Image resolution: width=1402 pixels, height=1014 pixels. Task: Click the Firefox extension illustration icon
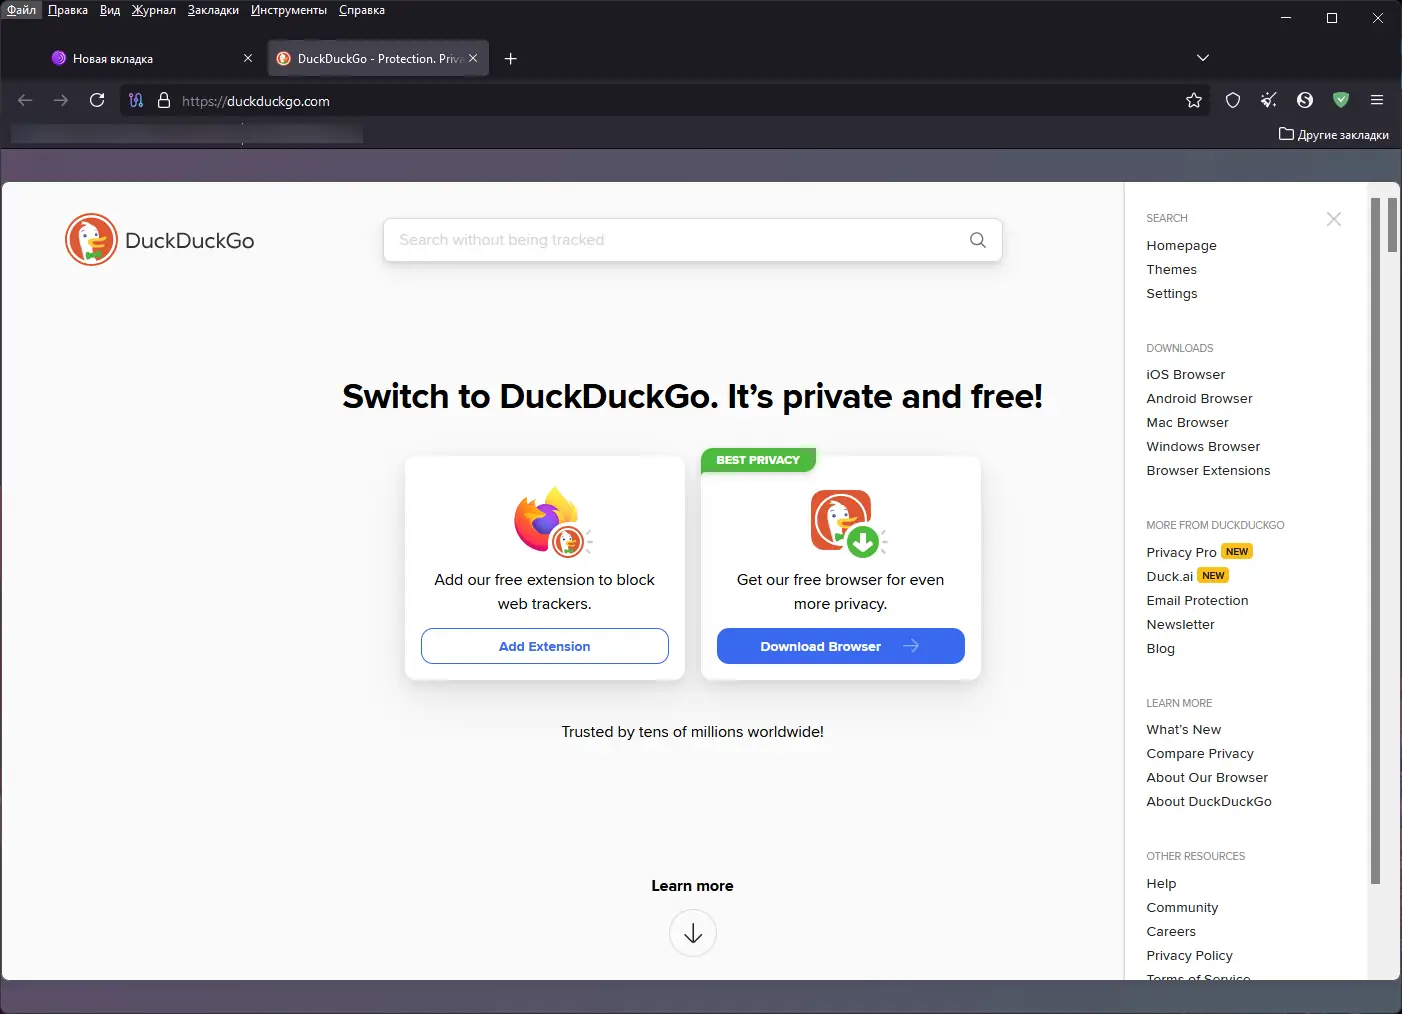click(x=552, y=521)
